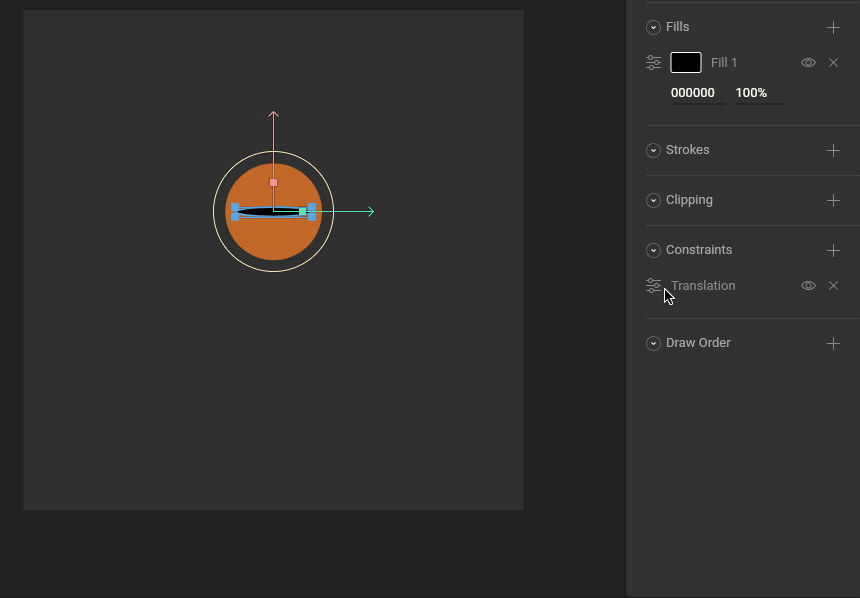Remove the Translation constraint with its X icon

click(833, 286)
